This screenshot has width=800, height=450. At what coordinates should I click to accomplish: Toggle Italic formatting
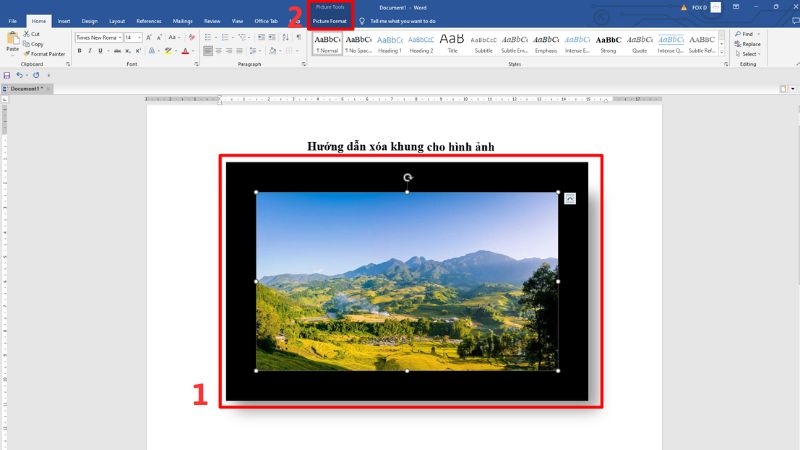pyautogui.click(x=91, y=51)
